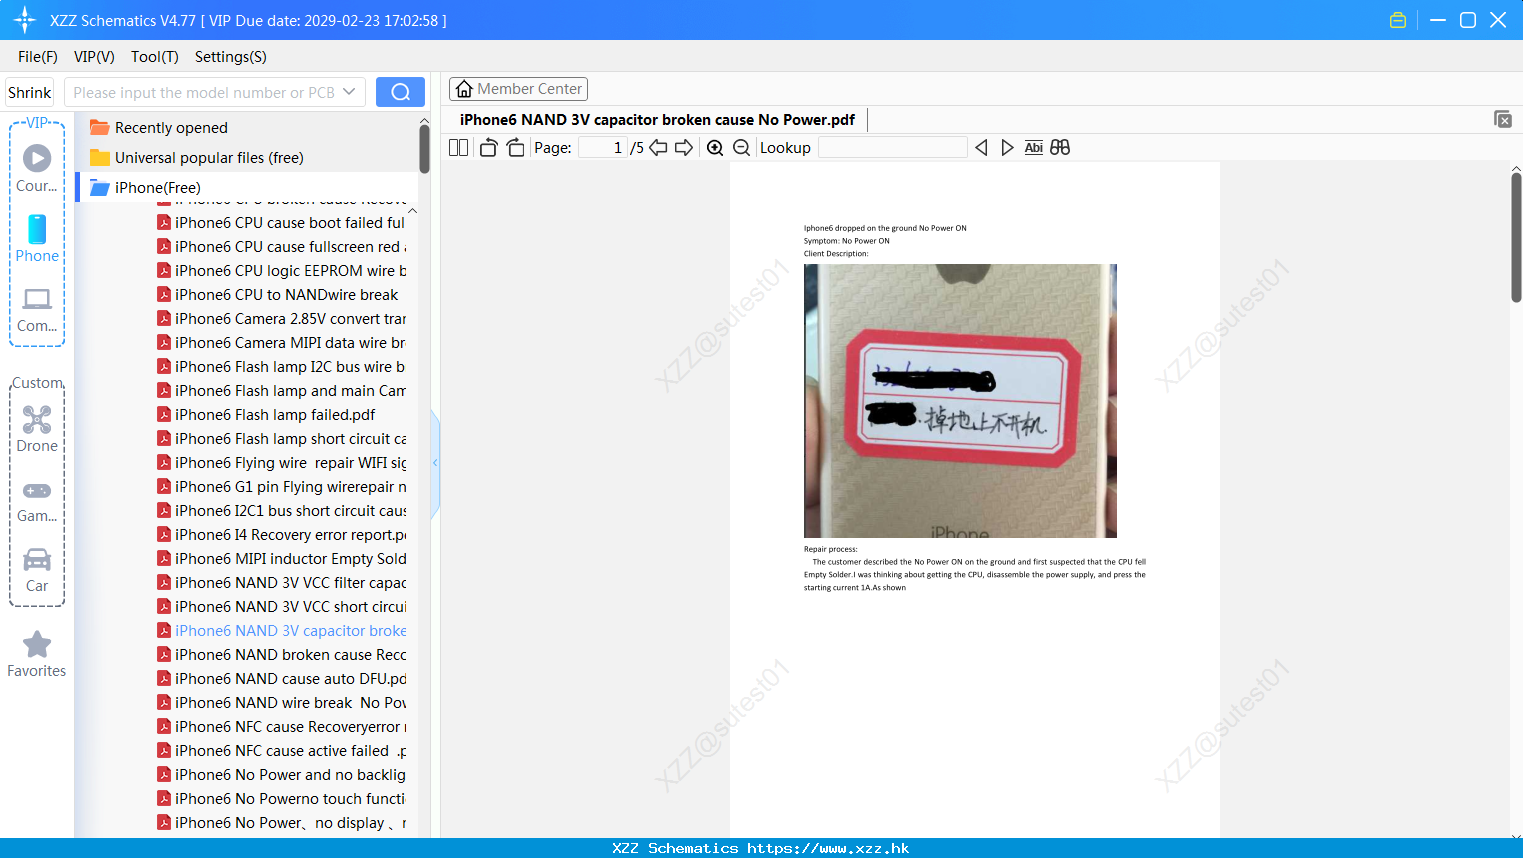Open the Drone category icon
1523x858 pixels.
37,428
